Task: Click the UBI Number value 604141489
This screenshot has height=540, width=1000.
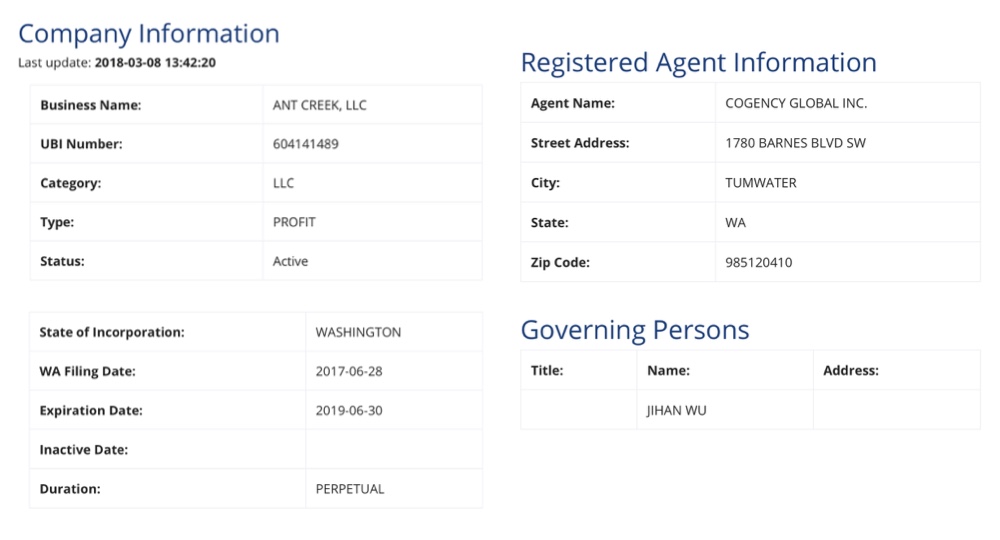Action: pos(305,144)
